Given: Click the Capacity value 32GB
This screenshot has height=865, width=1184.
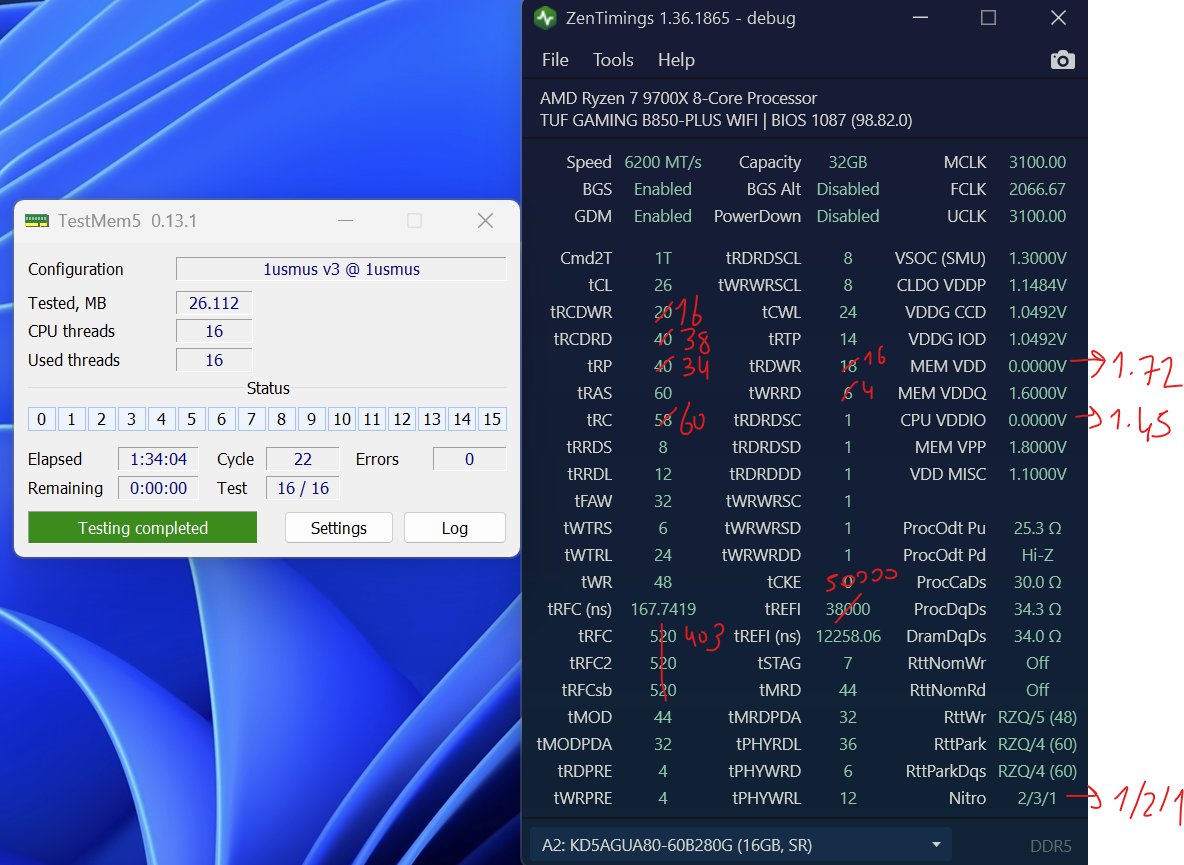Looking at the screenshot, I should (847, 162).
